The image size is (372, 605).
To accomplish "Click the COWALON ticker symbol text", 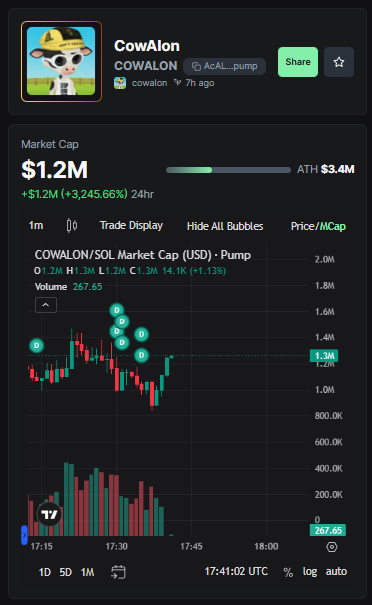I will point(145,66).
